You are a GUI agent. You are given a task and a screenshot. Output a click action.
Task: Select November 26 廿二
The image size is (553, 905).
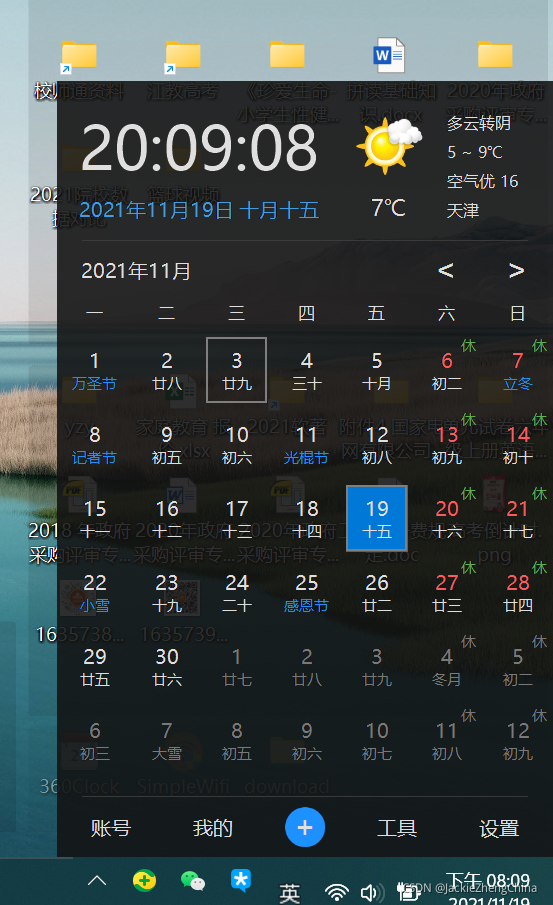(x=377, y=592)
